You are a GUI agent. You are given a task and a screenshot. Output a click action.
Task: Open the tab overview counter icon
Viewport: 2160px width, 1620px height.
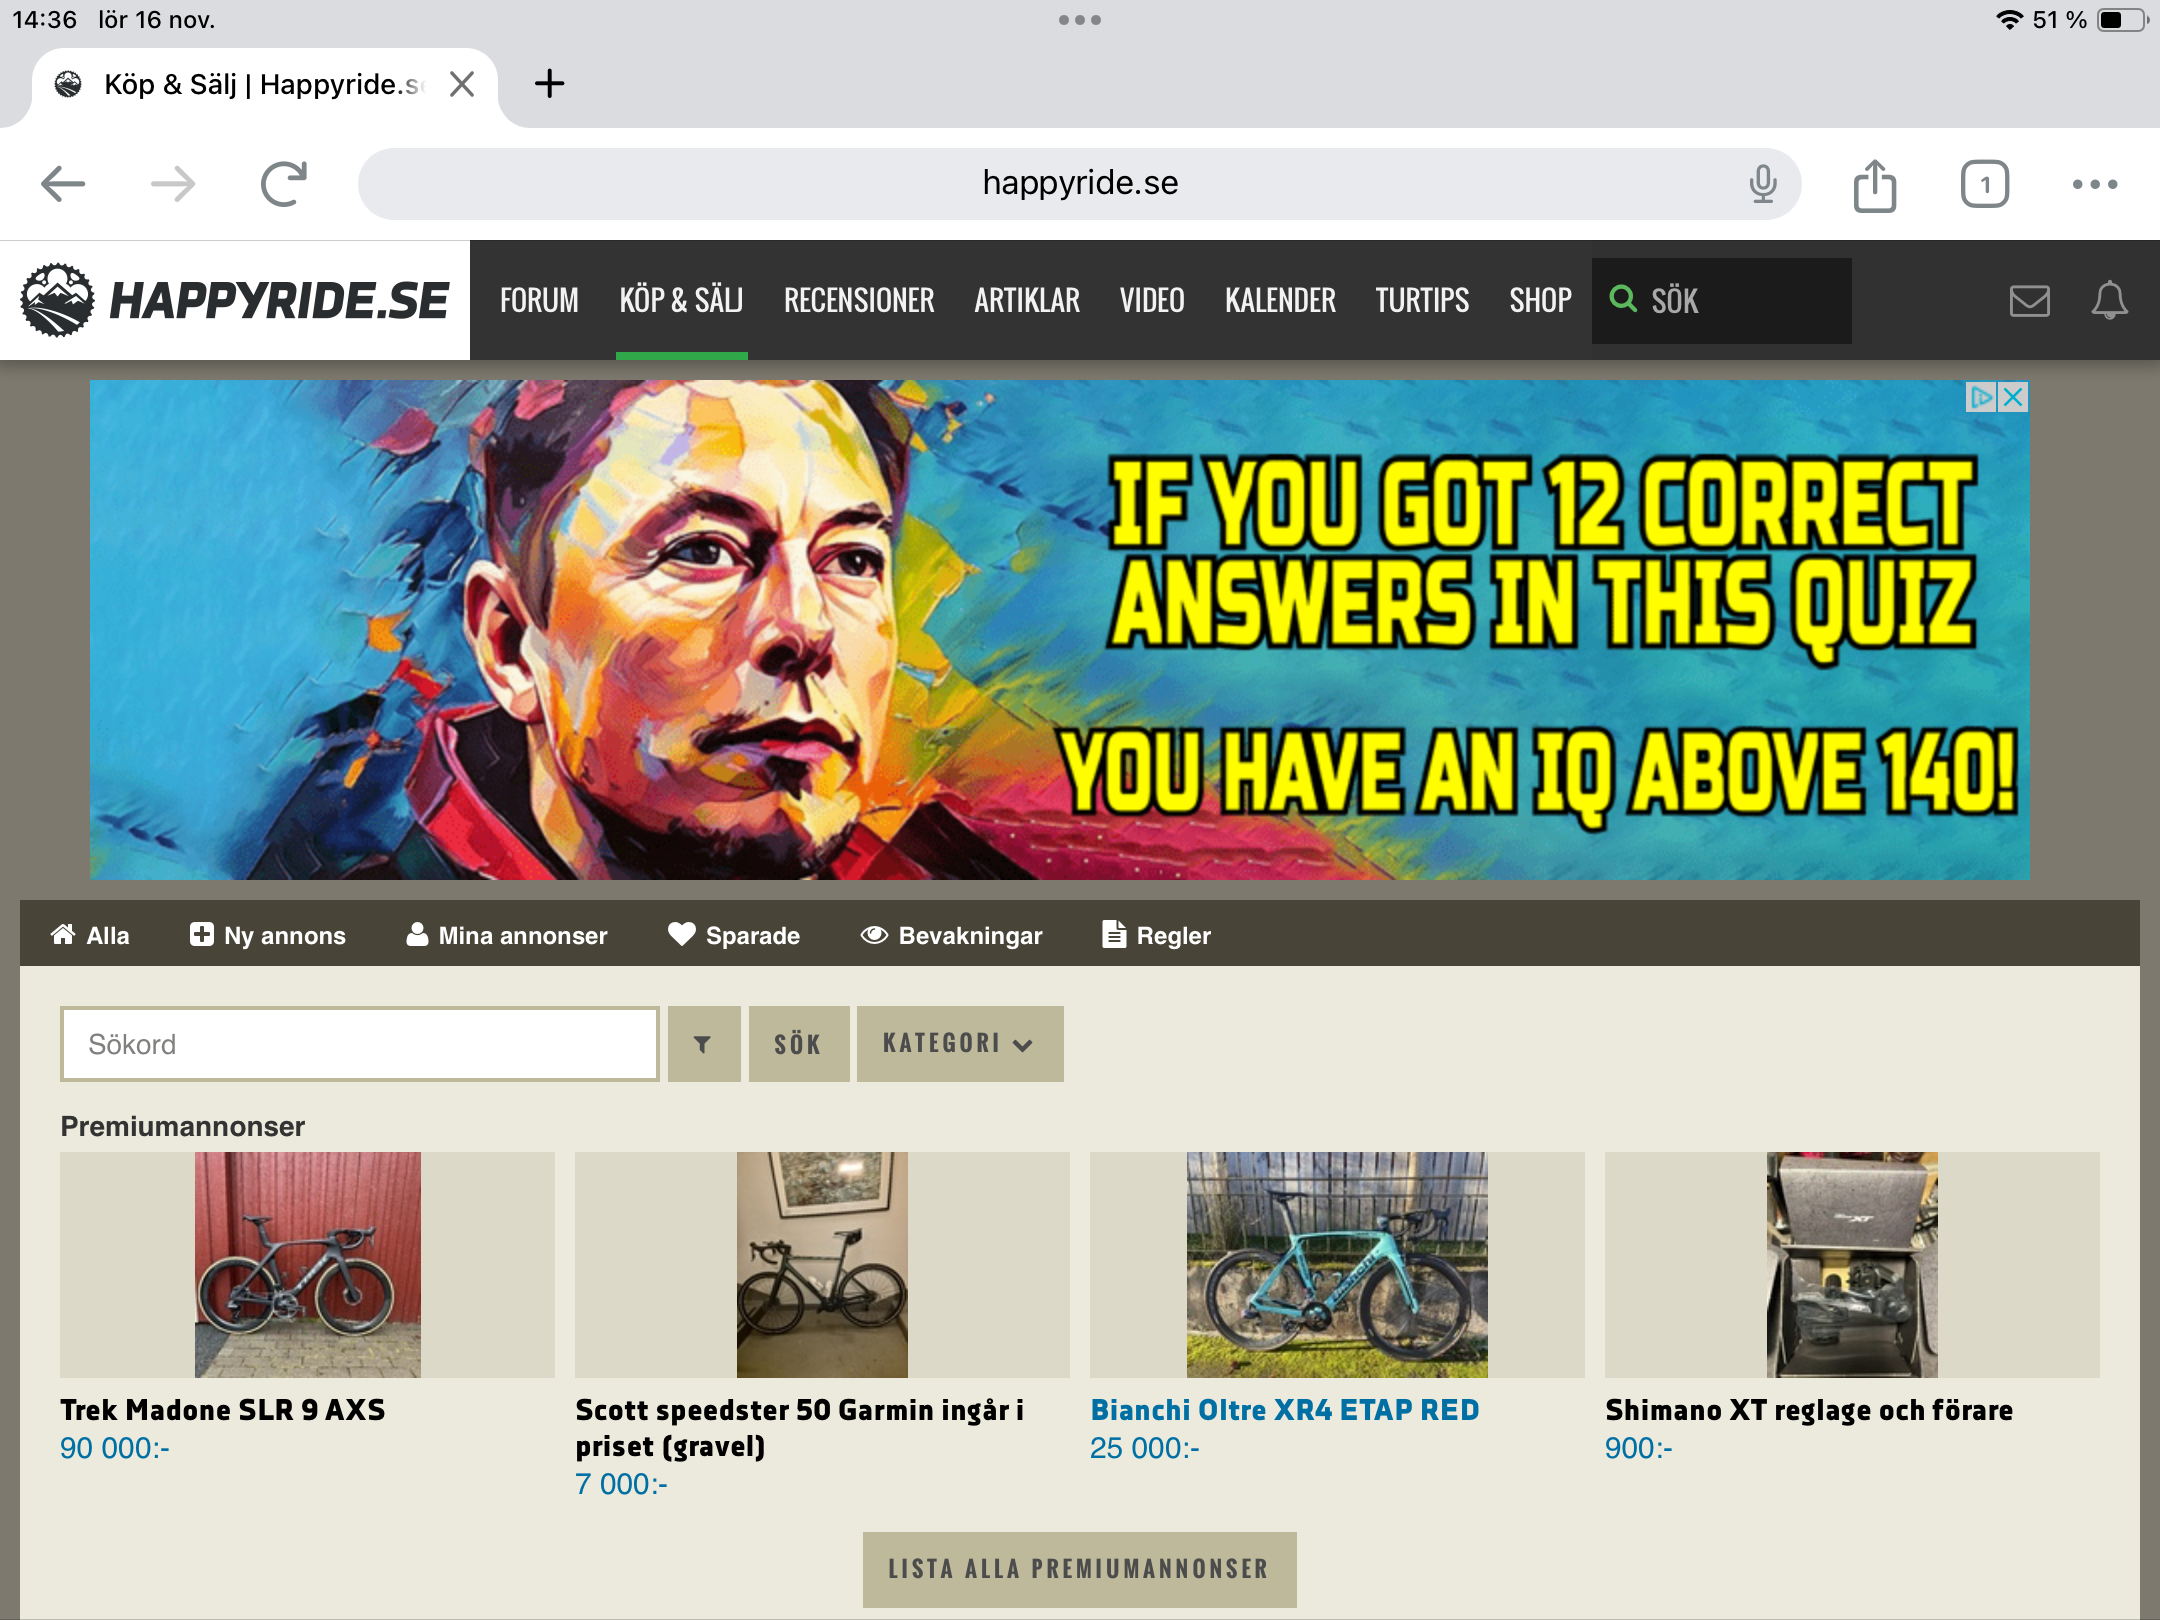(1984, 185)
